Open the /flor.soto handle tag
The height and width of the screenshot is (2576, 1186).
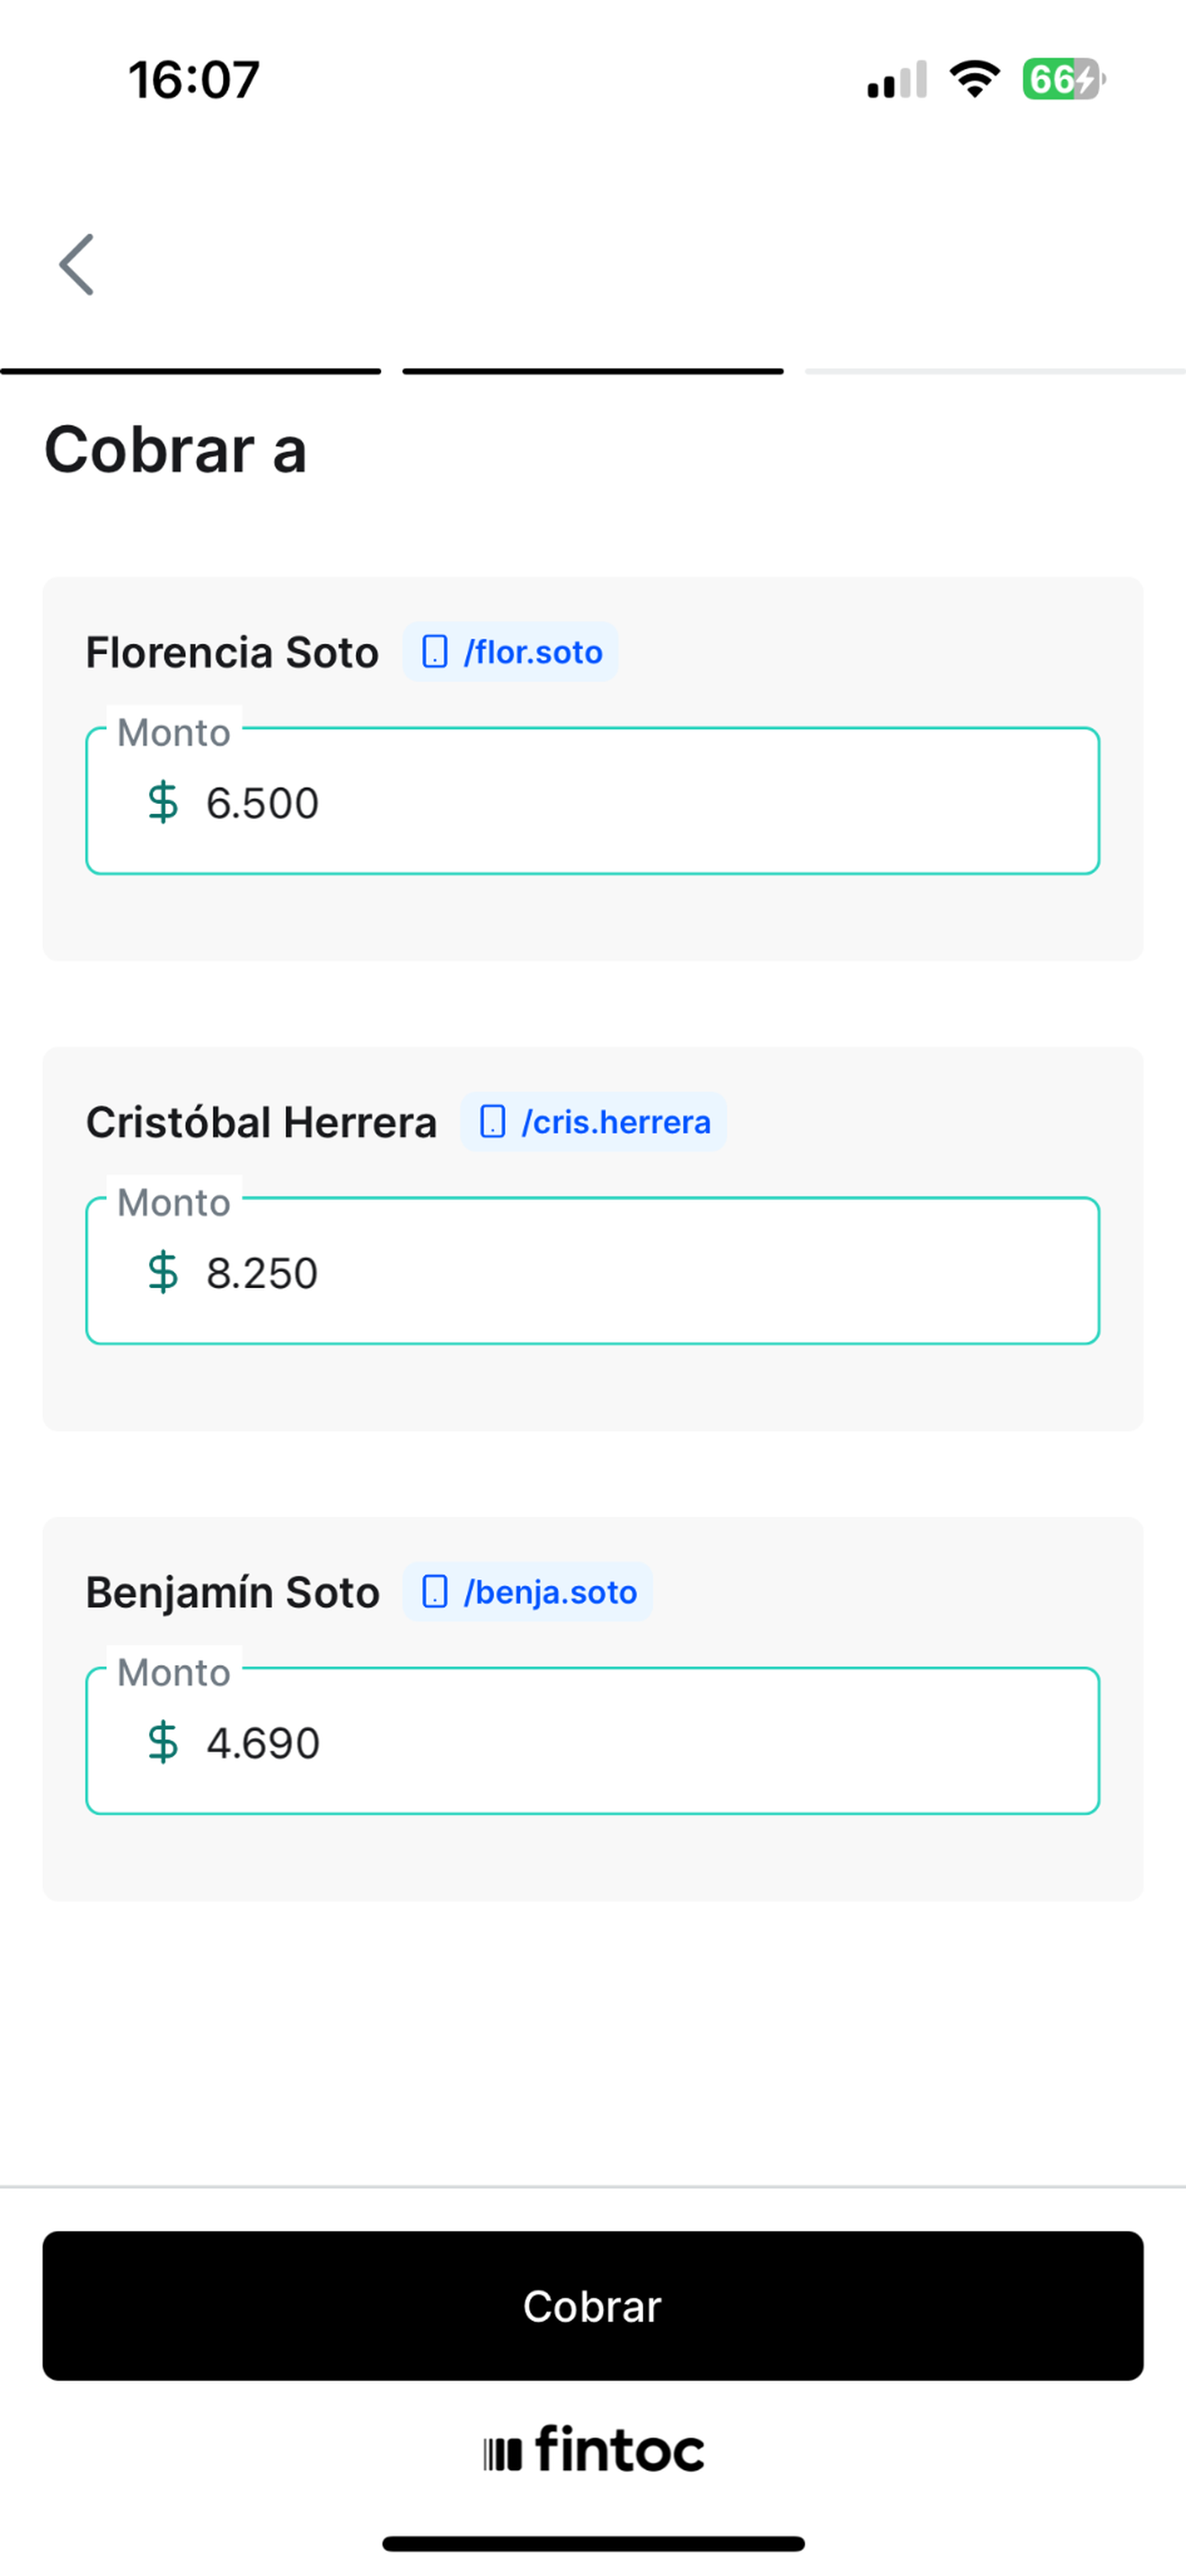point(510,652)
